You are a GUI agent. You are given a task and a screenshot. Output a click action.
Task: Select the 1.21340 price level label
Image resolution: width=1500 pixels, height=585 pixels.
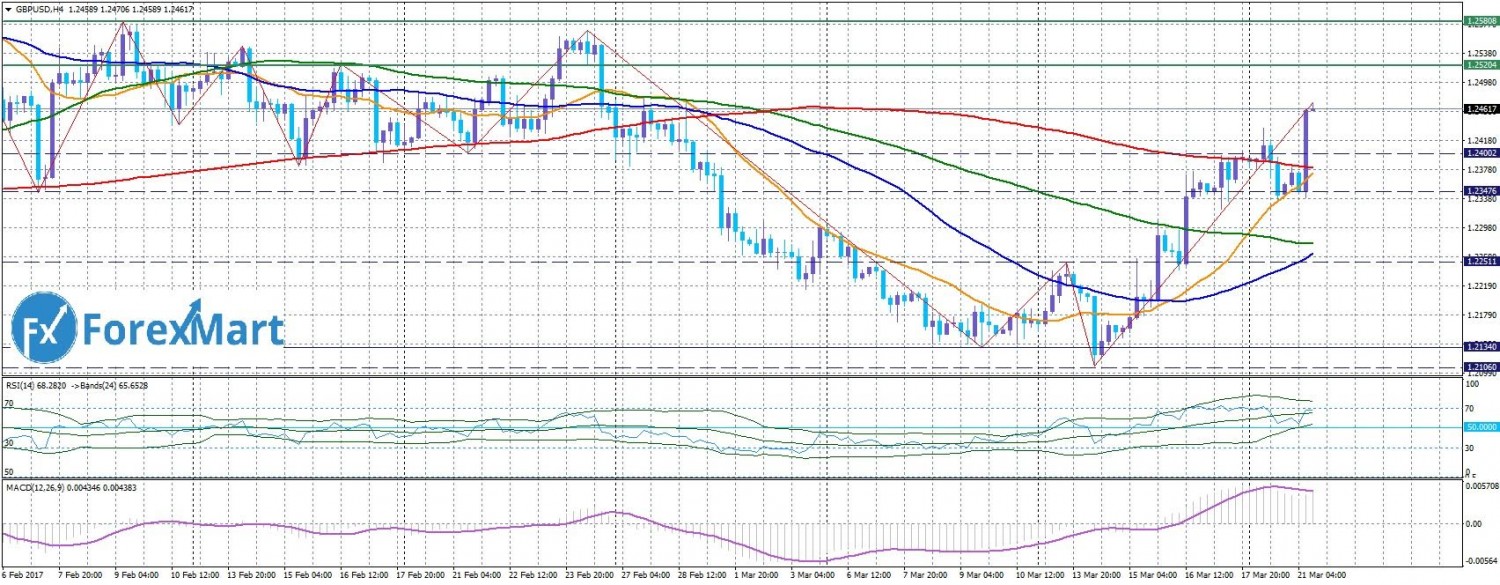click(x=1480, y=346)
